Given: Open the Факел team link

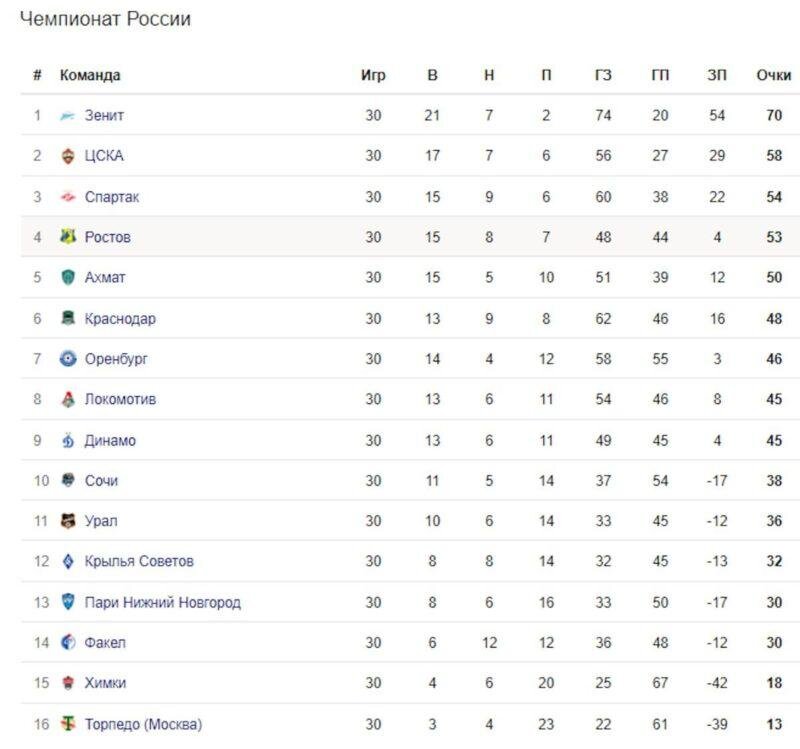Looking at the screenshot, I should pos(105,642).
